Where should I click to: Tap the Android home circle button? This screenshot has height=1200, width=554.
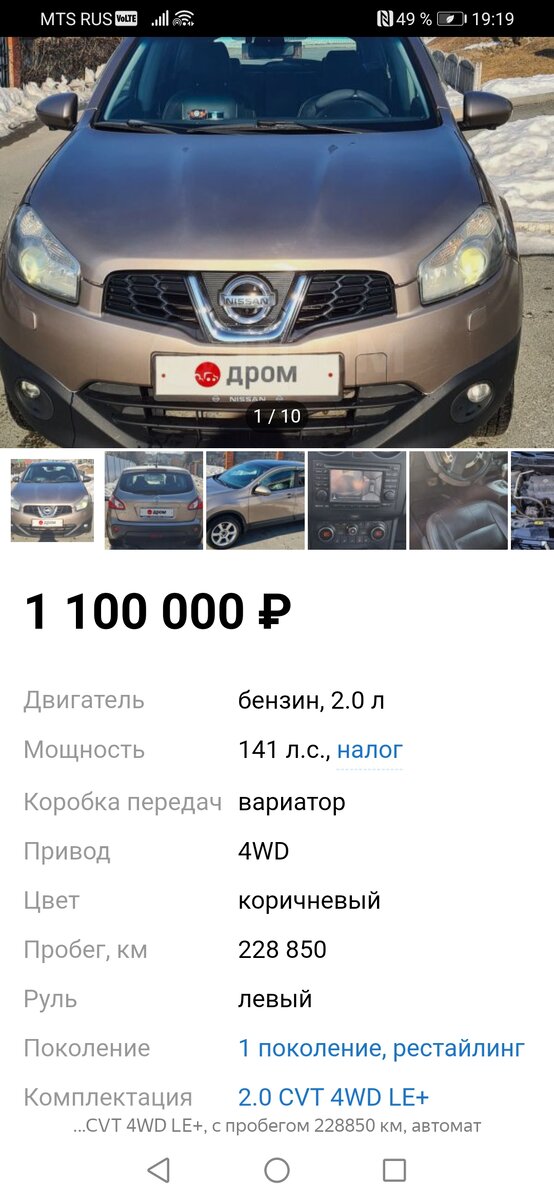click(x=277, y=1170)
